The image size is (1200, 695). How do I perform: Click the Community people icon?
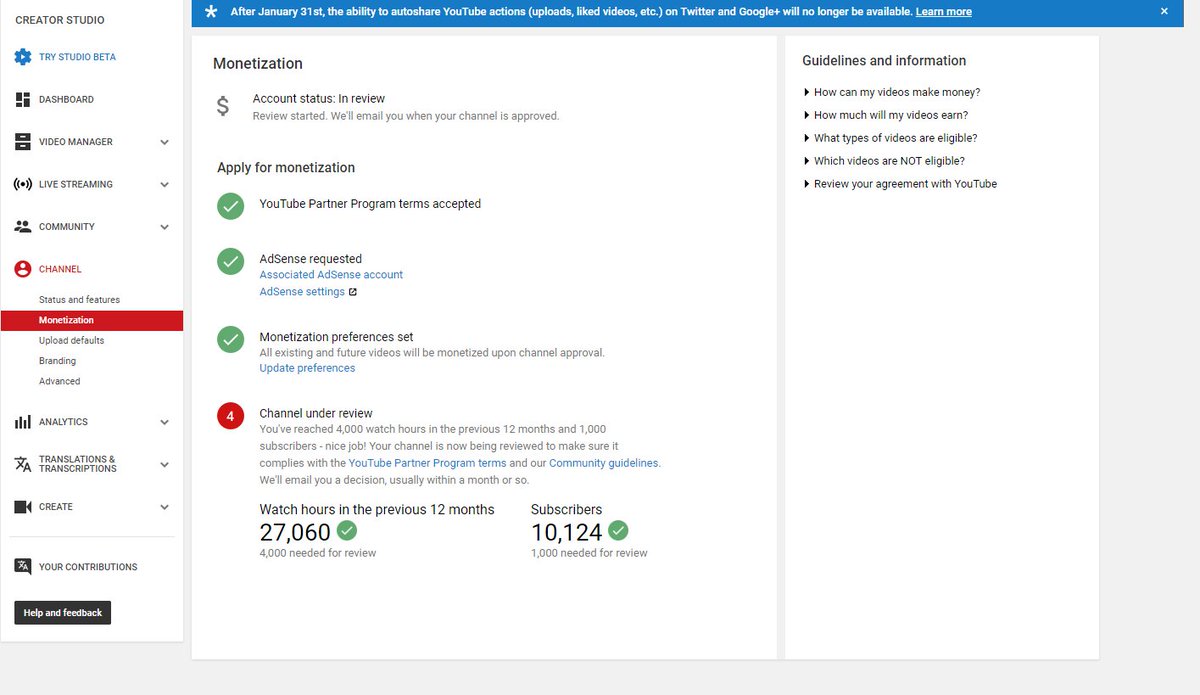[23, 227]
